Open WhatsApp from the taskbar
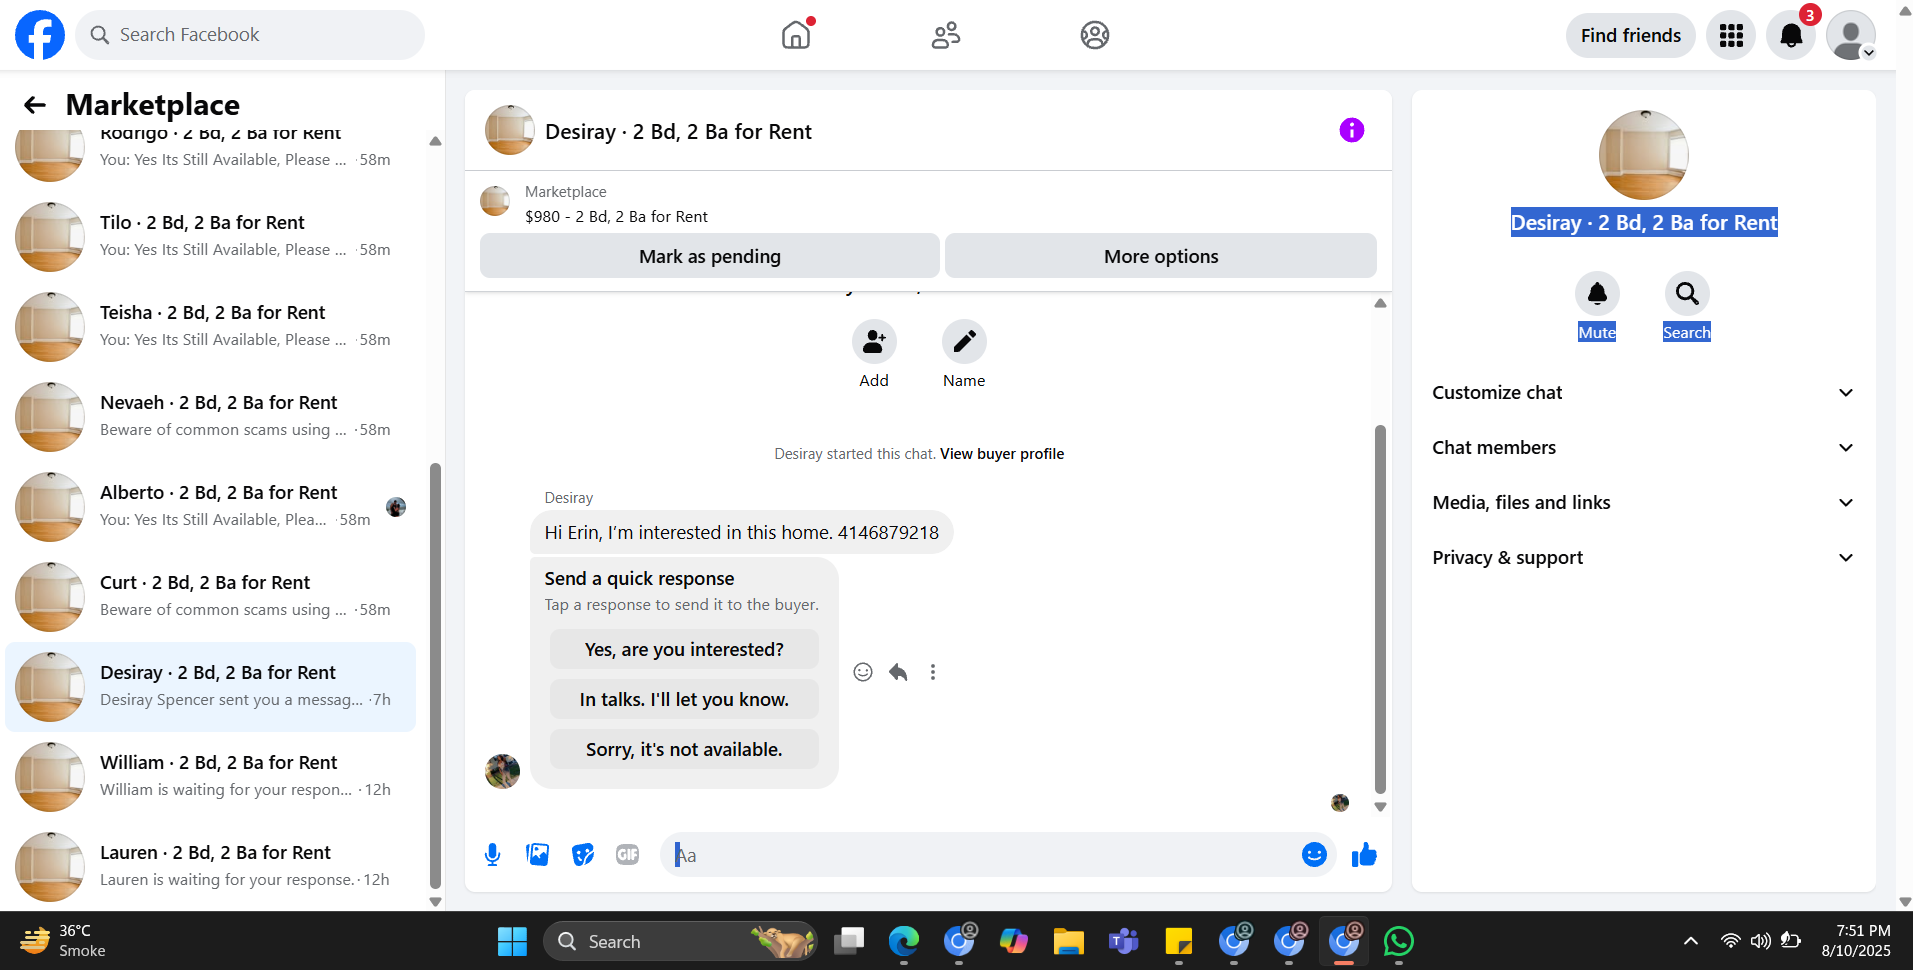The height and width of the screenshot is (970, 1913). pyautogui.click(x=1398, y=941)
